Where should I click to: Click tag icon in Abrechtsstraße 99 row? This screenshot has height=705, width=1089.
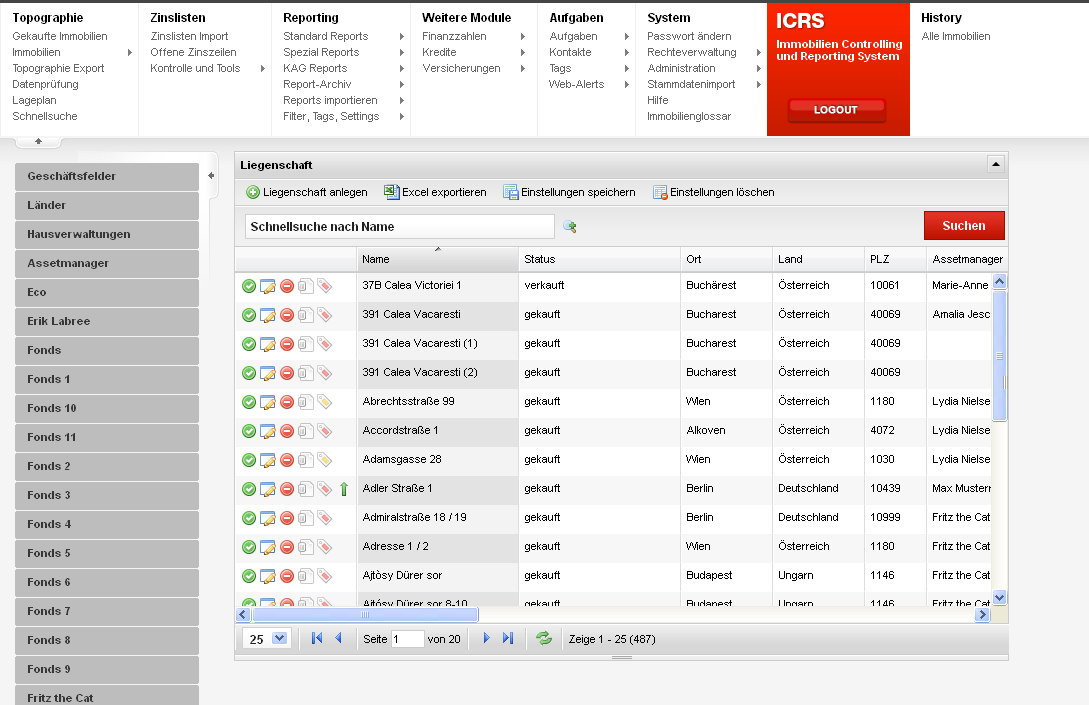coord(324,402)
